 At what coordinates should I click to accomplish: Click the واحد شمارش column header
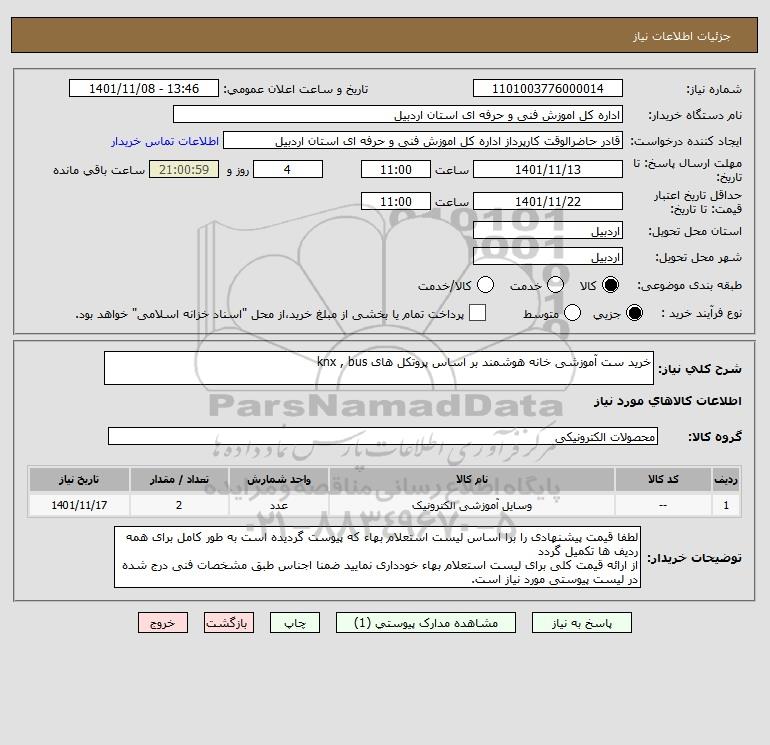[278, 479]
